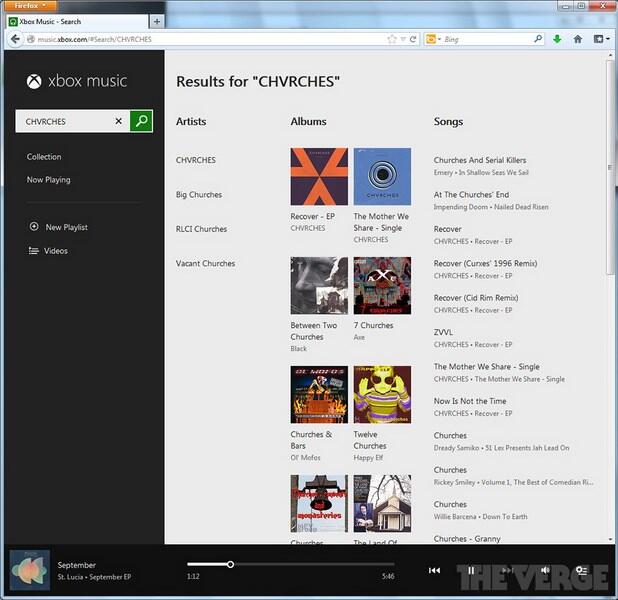Click the browser search bar magnifier
618x600 pixels.
tap(538, 39)
